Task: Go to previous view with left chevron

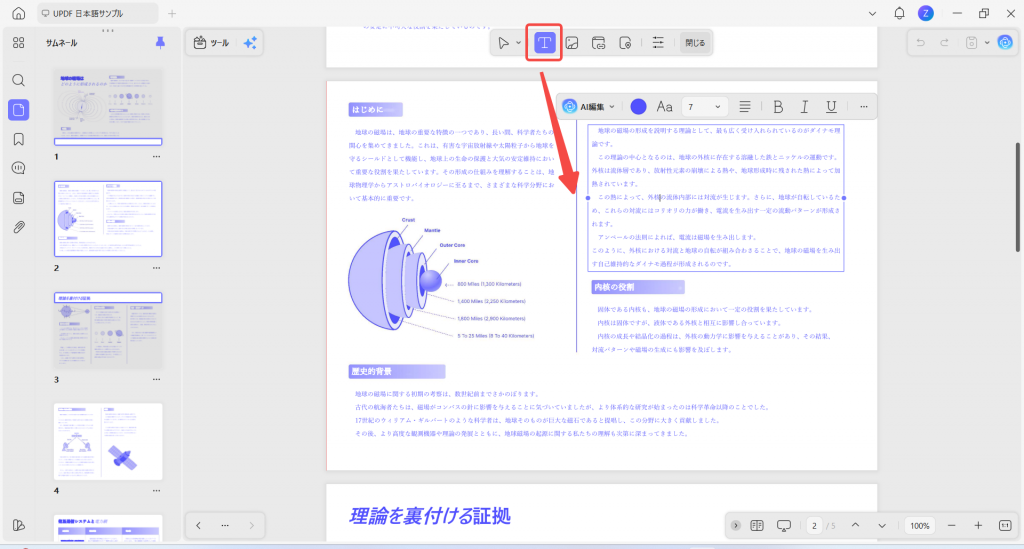Action: [199, 525]
